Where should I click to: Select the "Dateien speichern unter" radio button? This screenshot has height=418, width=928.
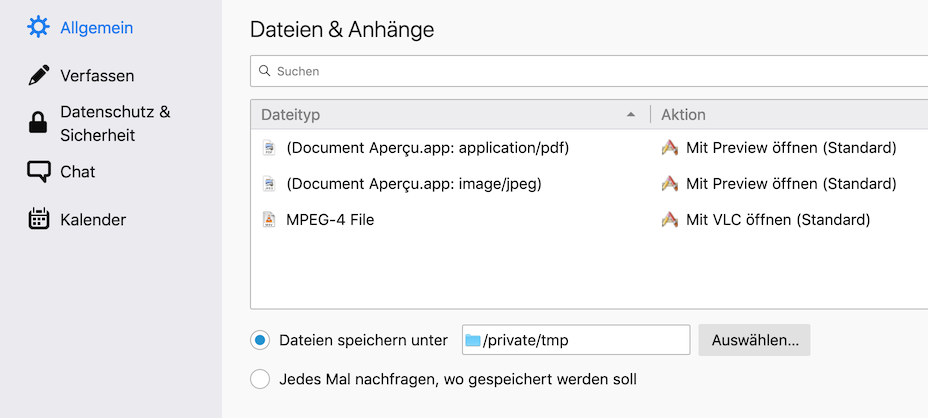[260, 340]
